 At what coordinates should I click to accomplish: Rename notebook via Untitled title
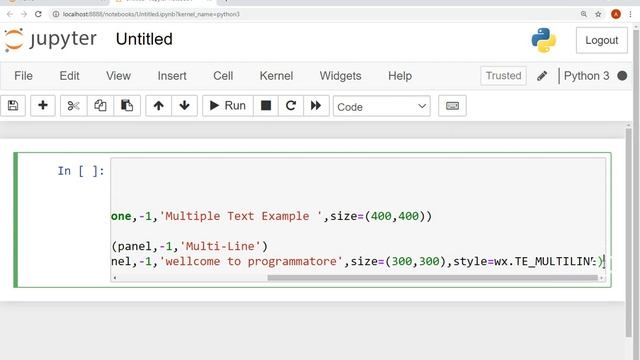tap(144, 40)
